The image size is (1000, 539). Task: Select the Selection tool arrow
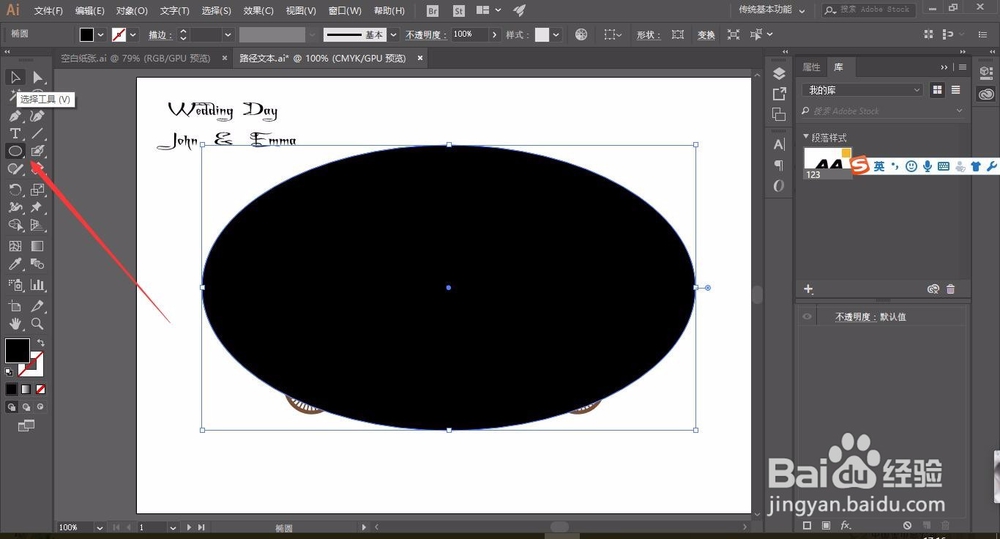[x=15, y=77]
